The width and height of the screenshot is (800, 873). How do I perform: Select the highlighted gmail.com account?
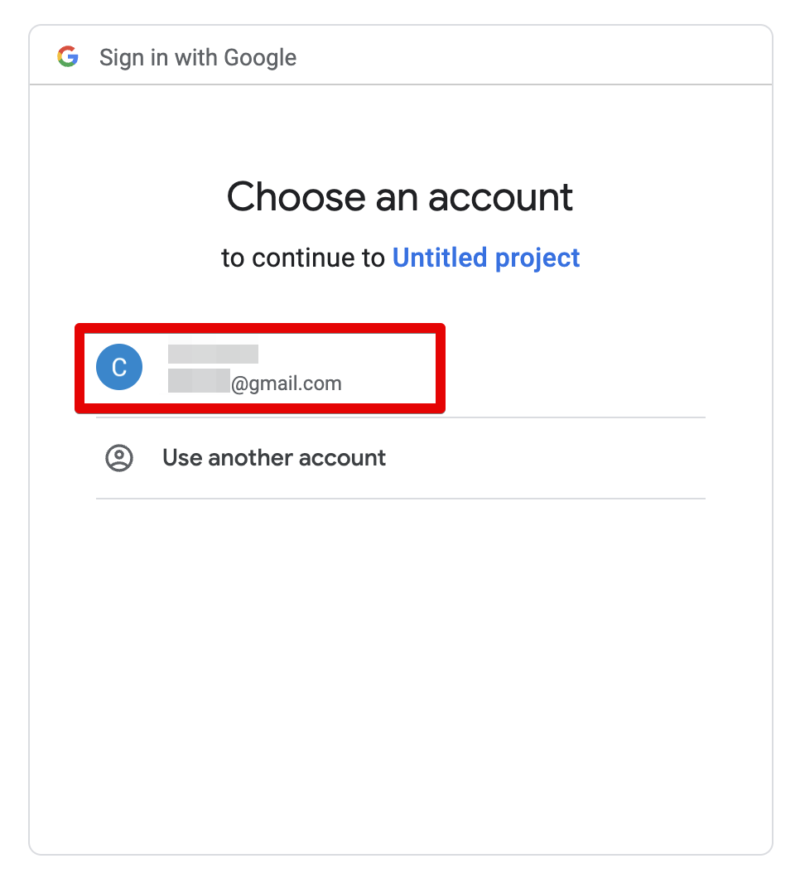(x=260, y=367)
